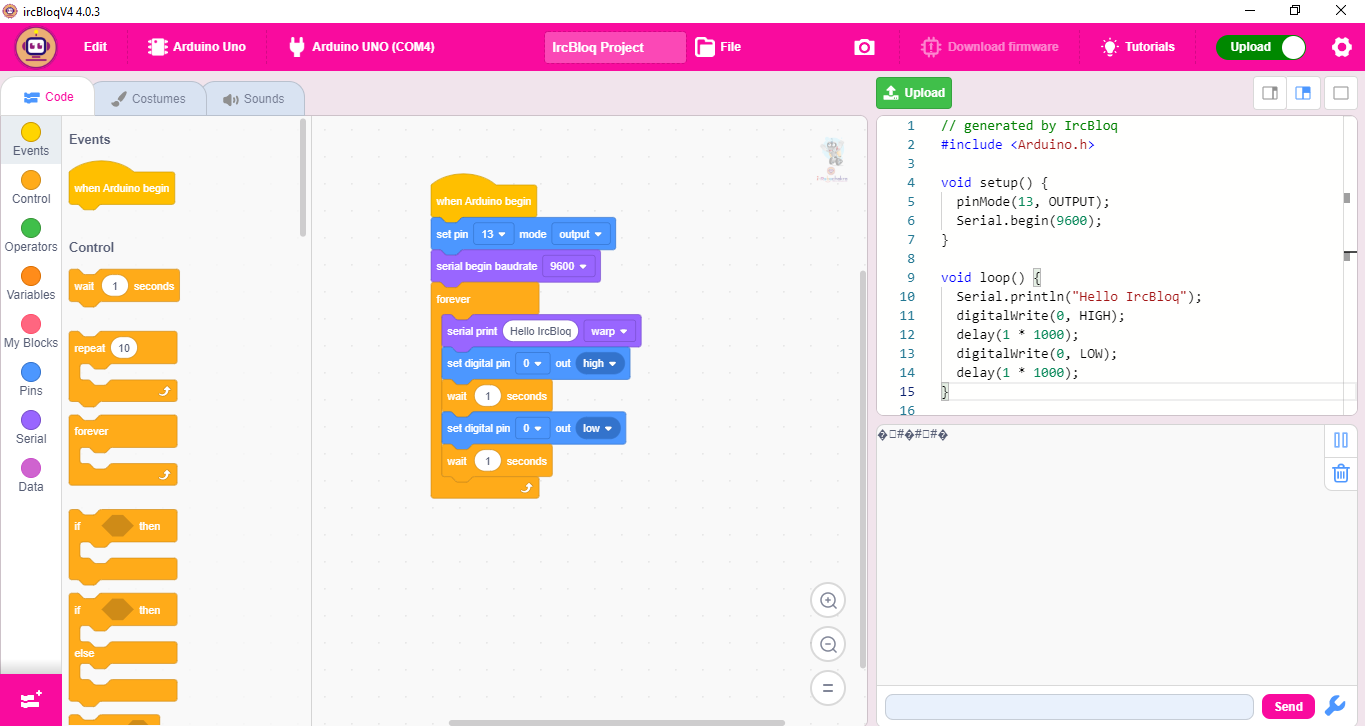Click the forever block in palette
Viewport: 1365px width, 726px height.
[123, 451]
